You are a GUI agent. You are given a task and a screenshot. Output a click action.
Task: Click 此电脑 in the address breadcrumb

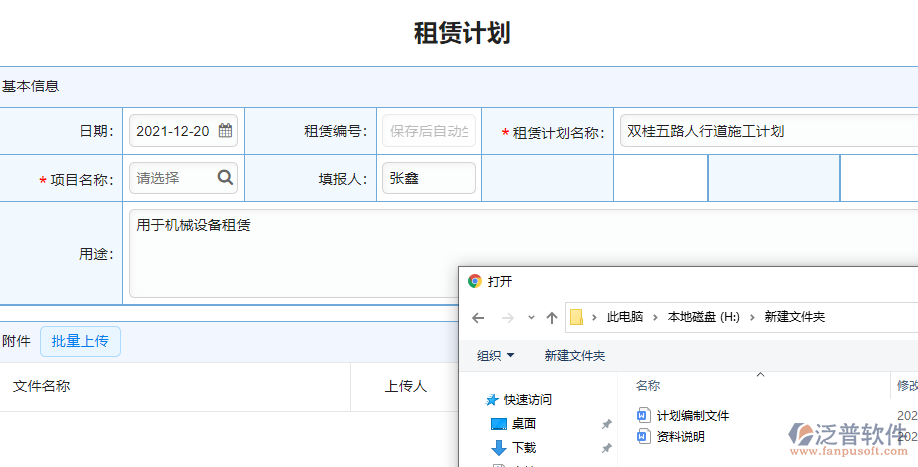click(x=625, y=317)
